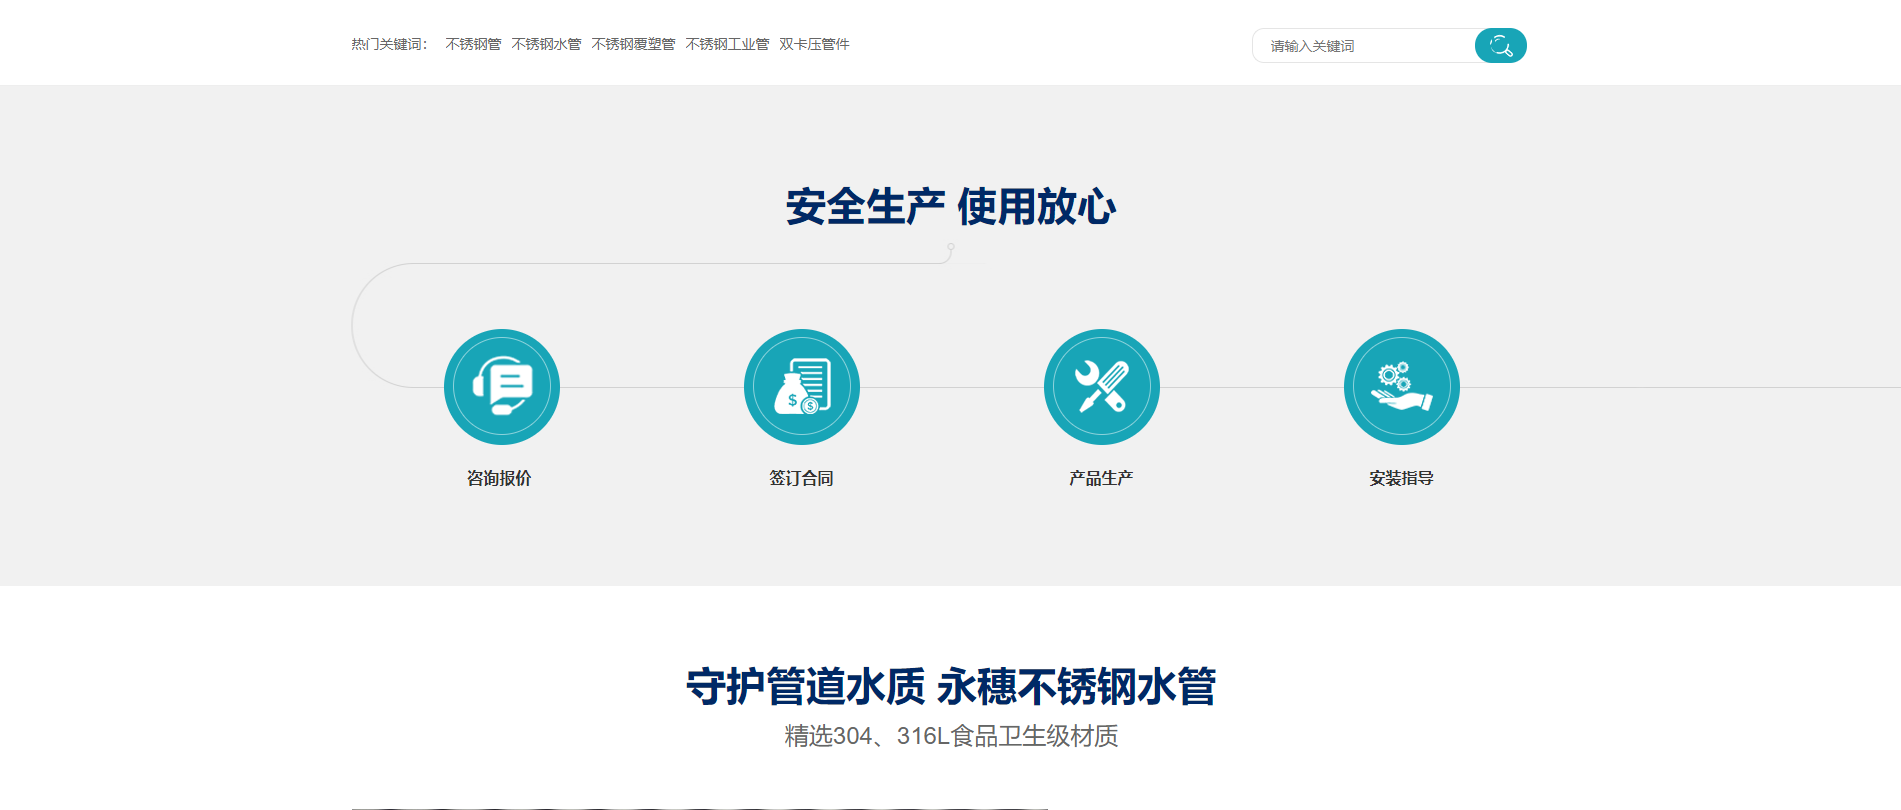Select the 安装指导 step label
This screenshot has width=1901, height=810.
tap(1401, 478)
